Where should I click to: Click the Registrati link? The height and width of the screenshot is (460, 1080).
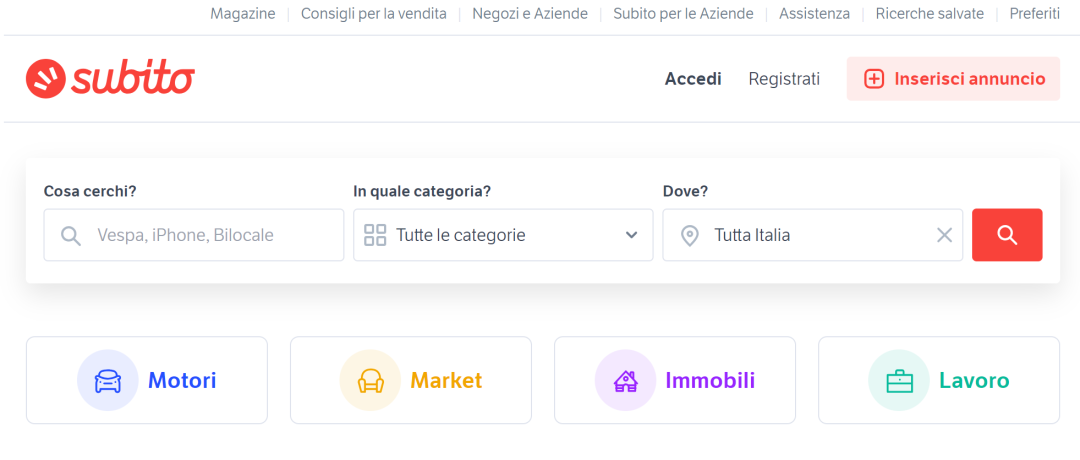[x=785, y=79]
